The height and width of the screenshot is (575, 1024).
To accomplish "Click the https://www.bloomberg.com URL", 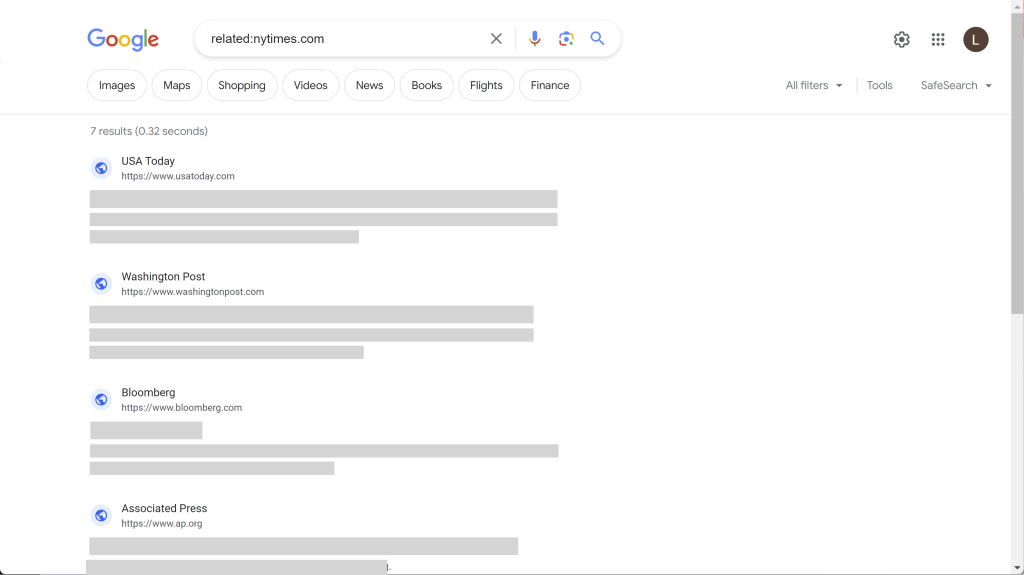I will [182, 407].
